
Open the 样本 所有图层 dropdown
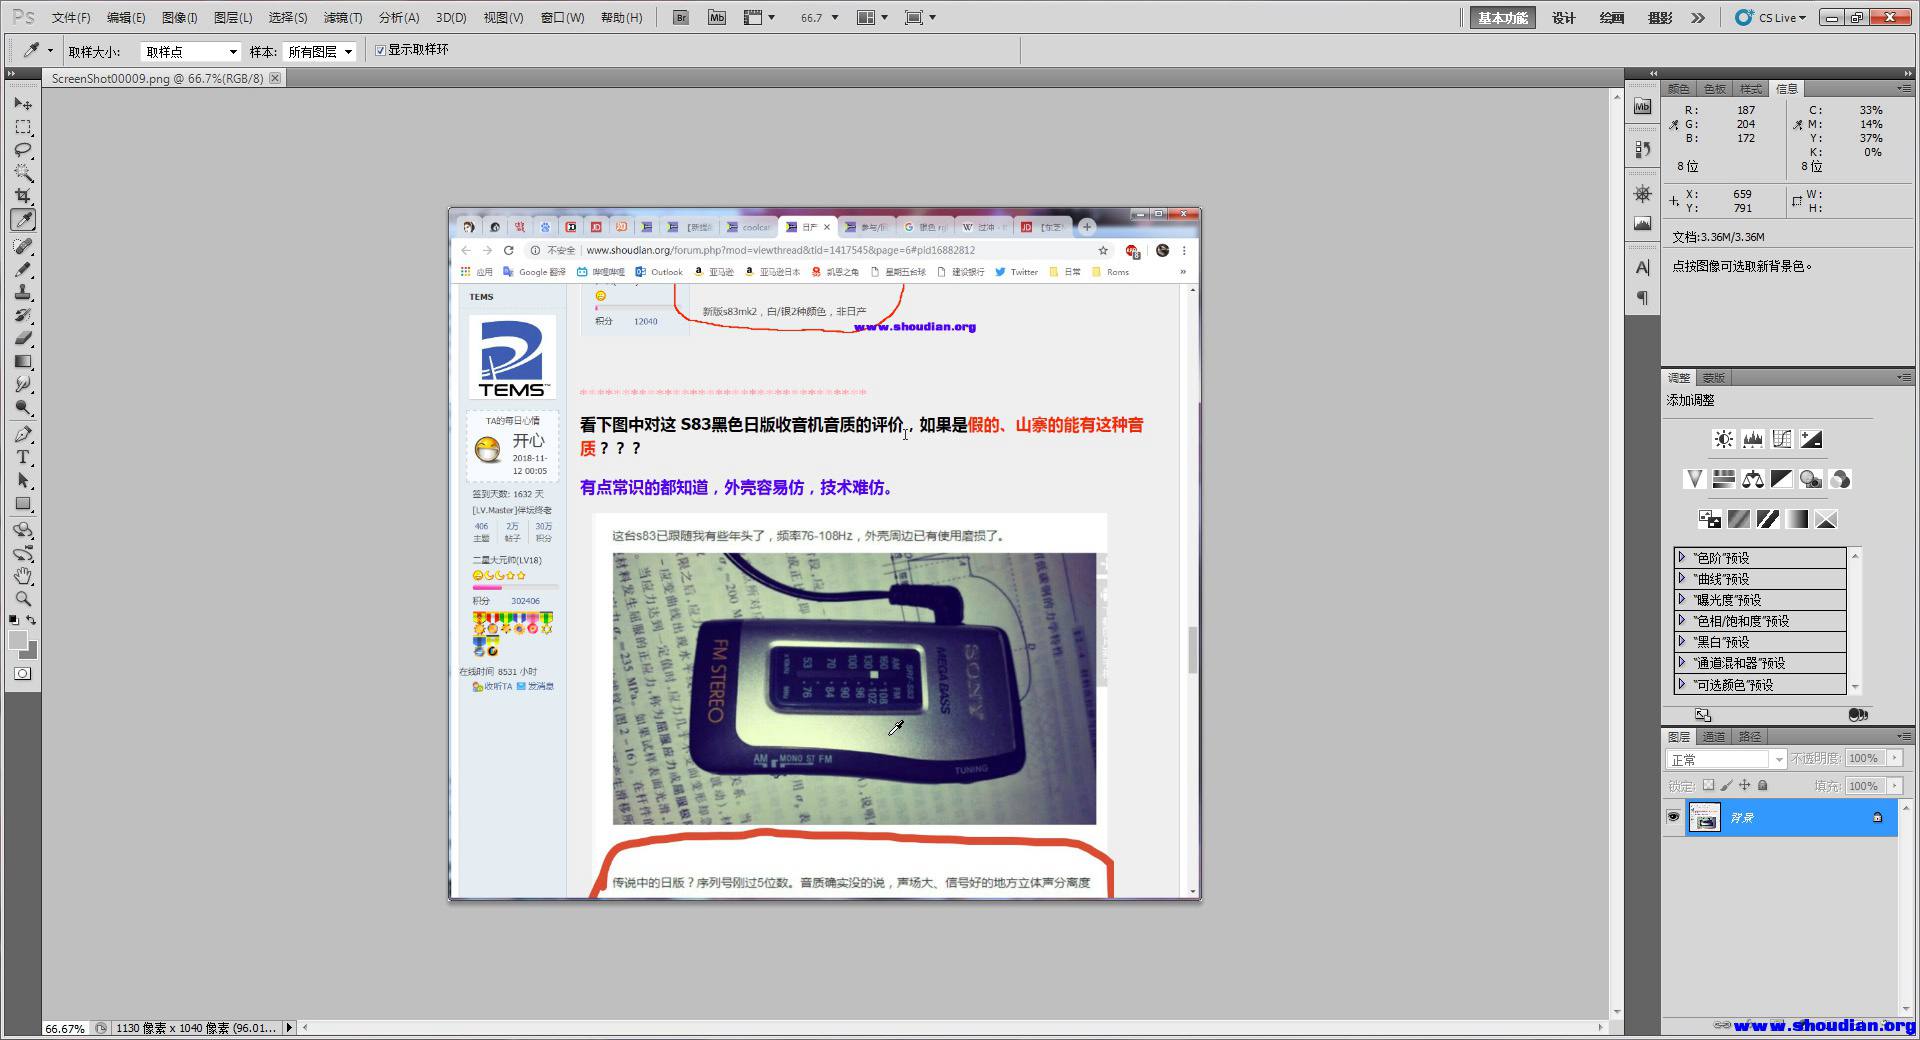(x=320, y=51)
